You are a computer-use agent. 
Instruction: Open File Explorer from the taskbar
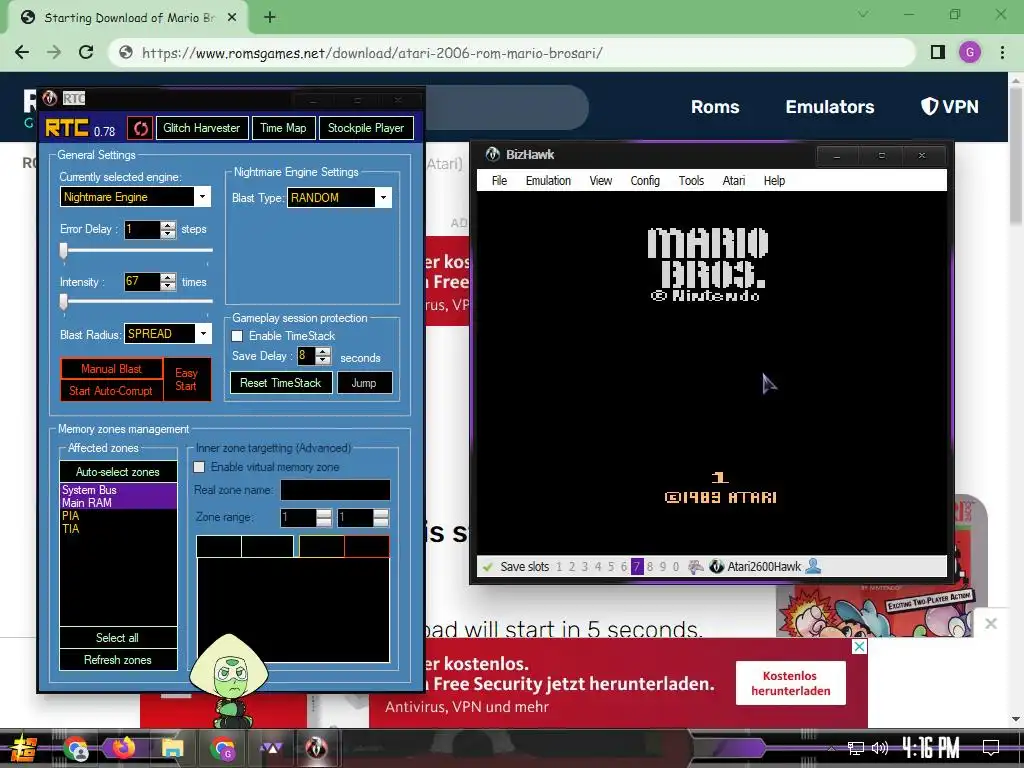click(x=173, y=748)
